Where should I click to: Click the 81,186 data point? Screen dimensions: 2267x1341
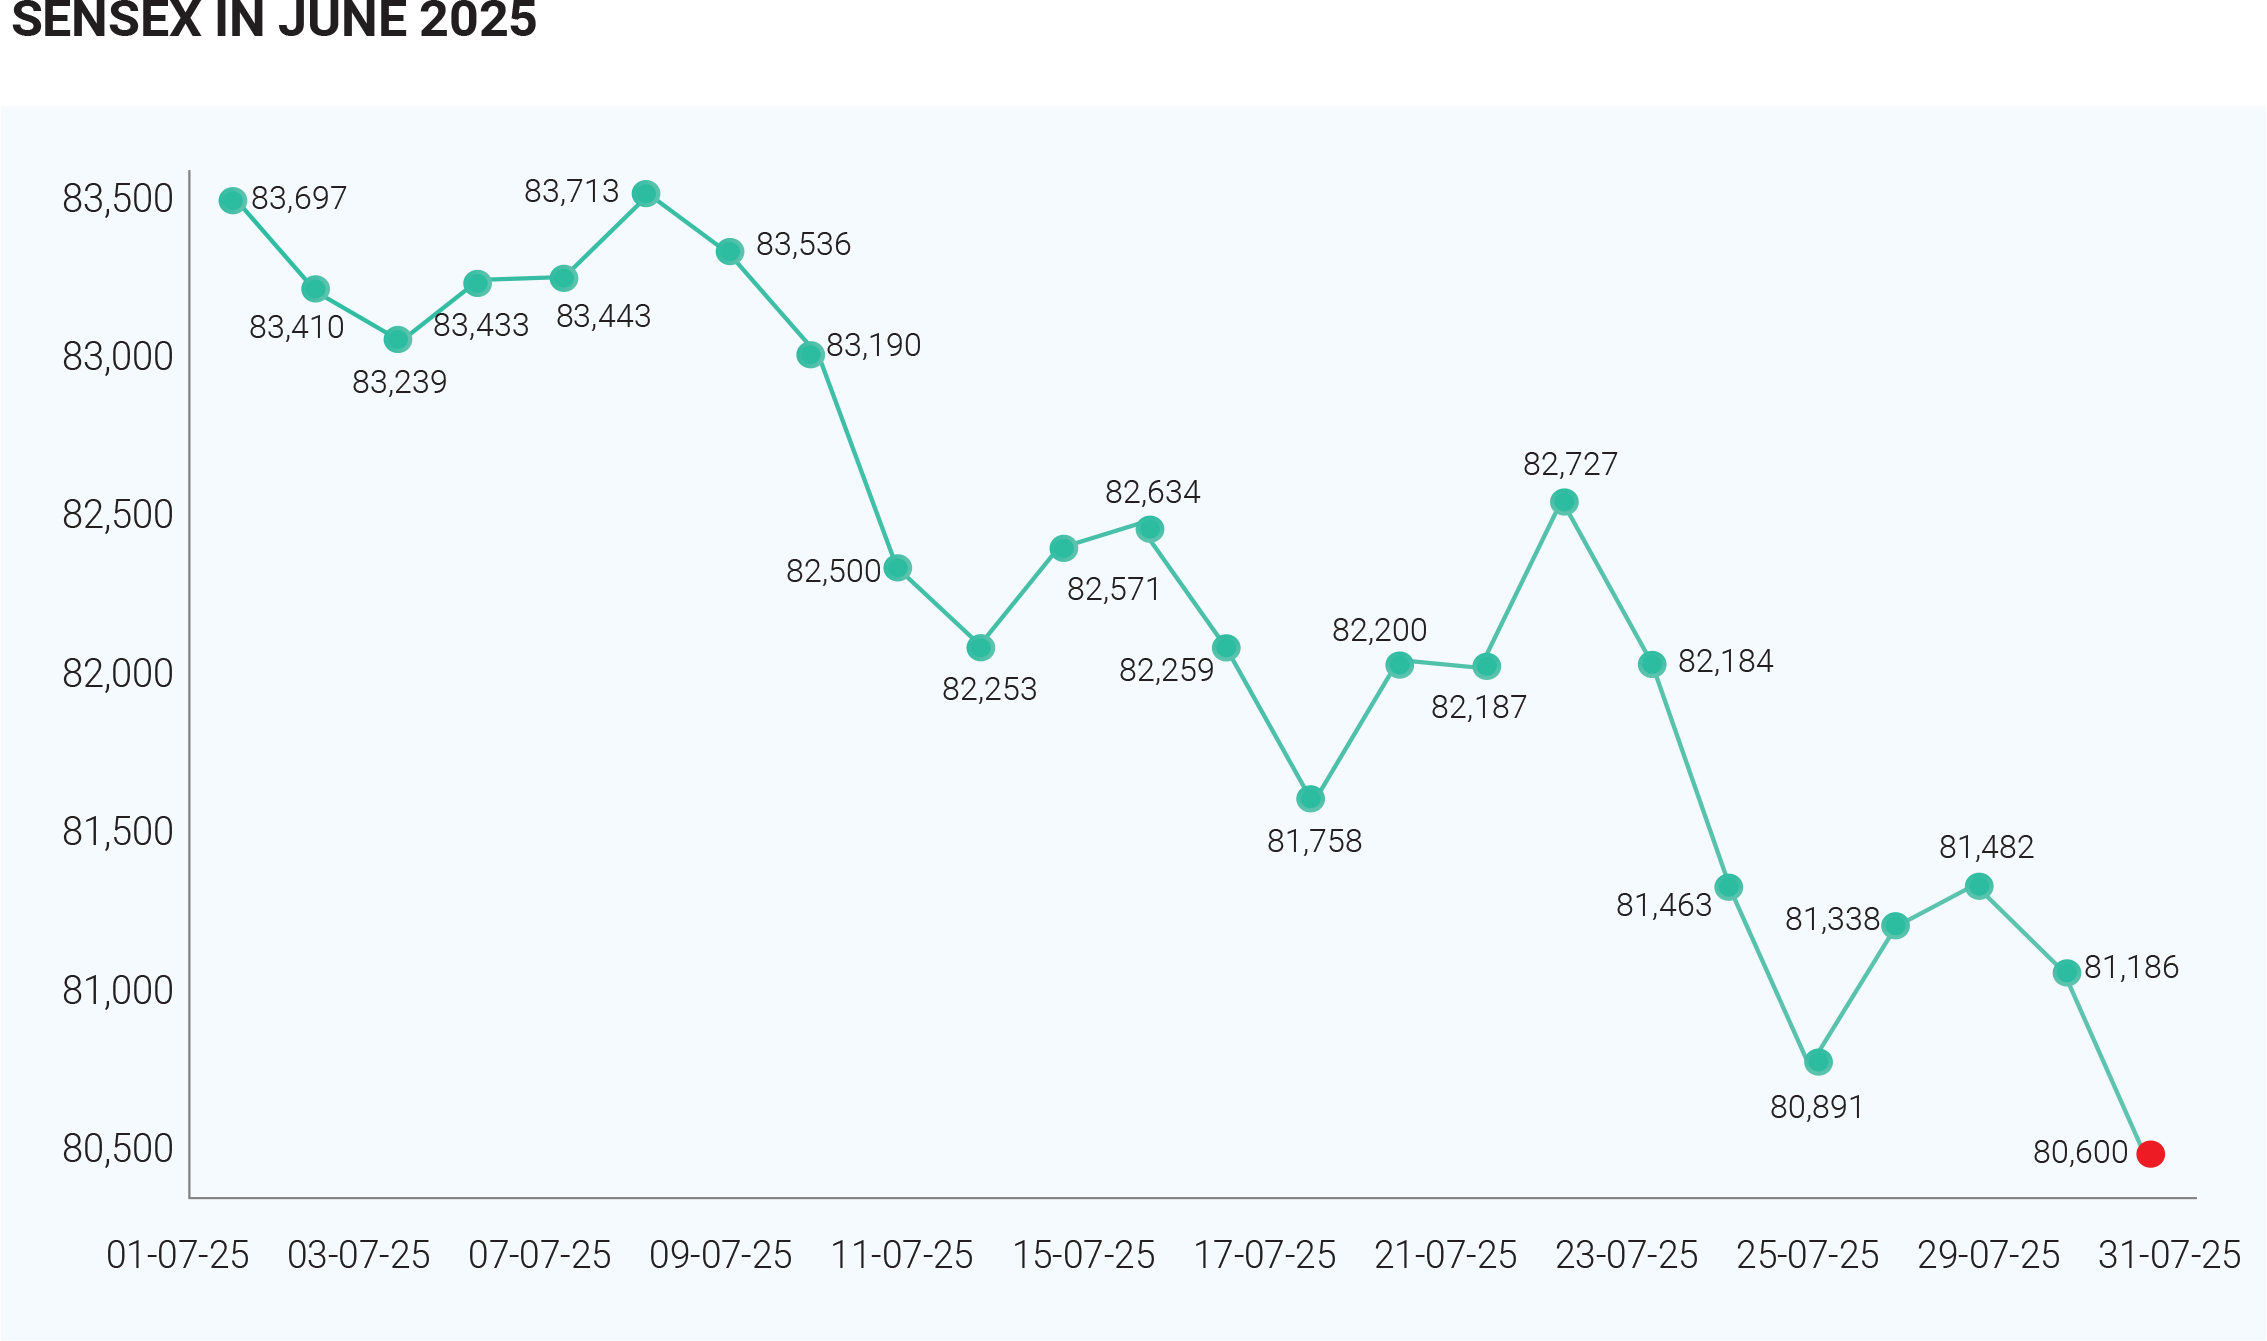click(x=2067, y=972)
